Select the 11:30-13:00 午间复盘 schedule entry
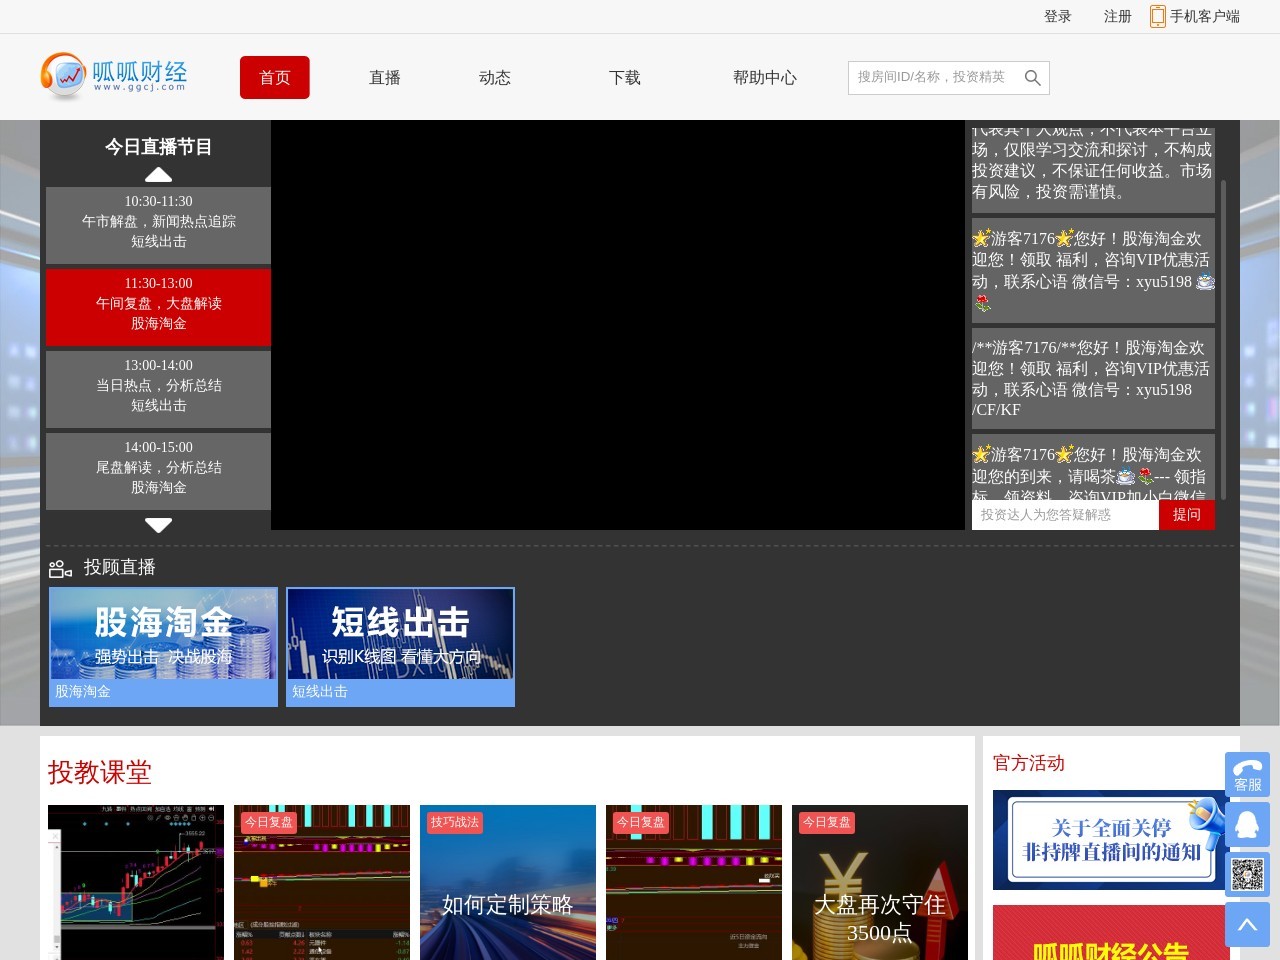The image size is (1280, 960). coord(158,307)
